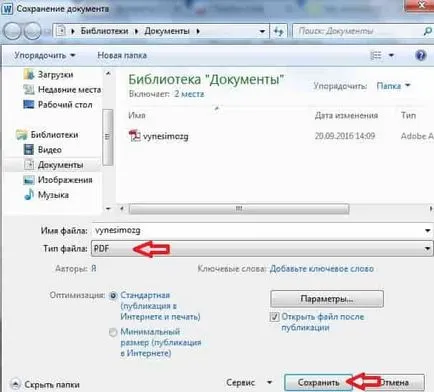Click Документы in the address bar
434x392 pixels.
[x=167, y=31]
